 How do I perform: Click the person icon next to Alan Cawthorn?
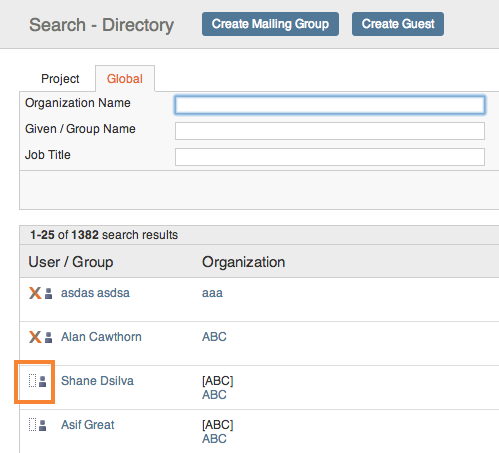coord(48,337)
